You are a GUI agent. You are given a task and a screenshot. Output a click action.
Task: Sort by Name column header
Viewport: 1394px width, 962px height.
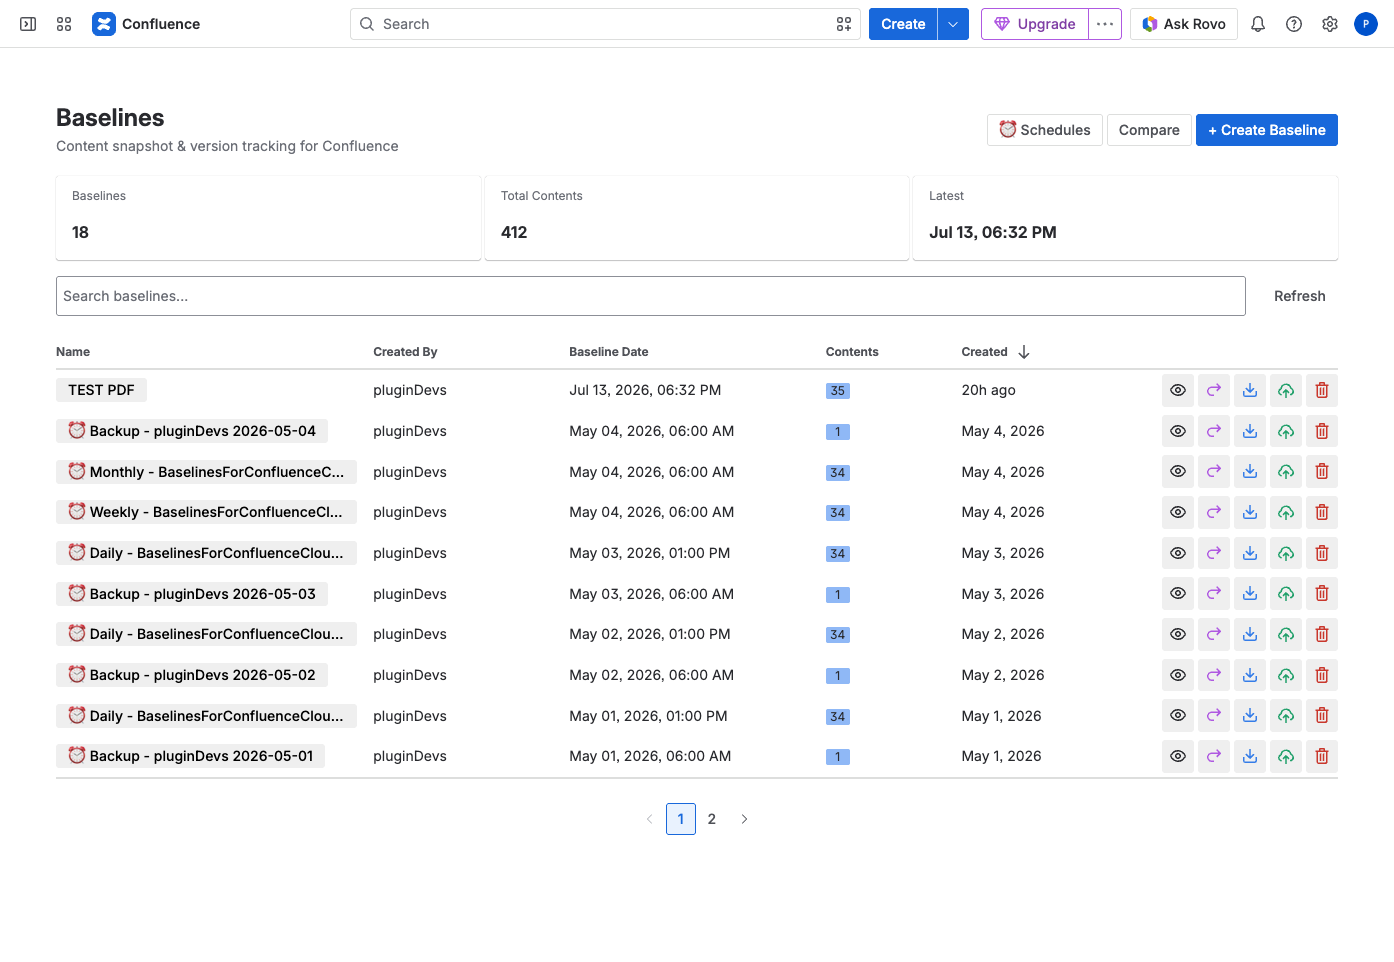click(73, 352)
